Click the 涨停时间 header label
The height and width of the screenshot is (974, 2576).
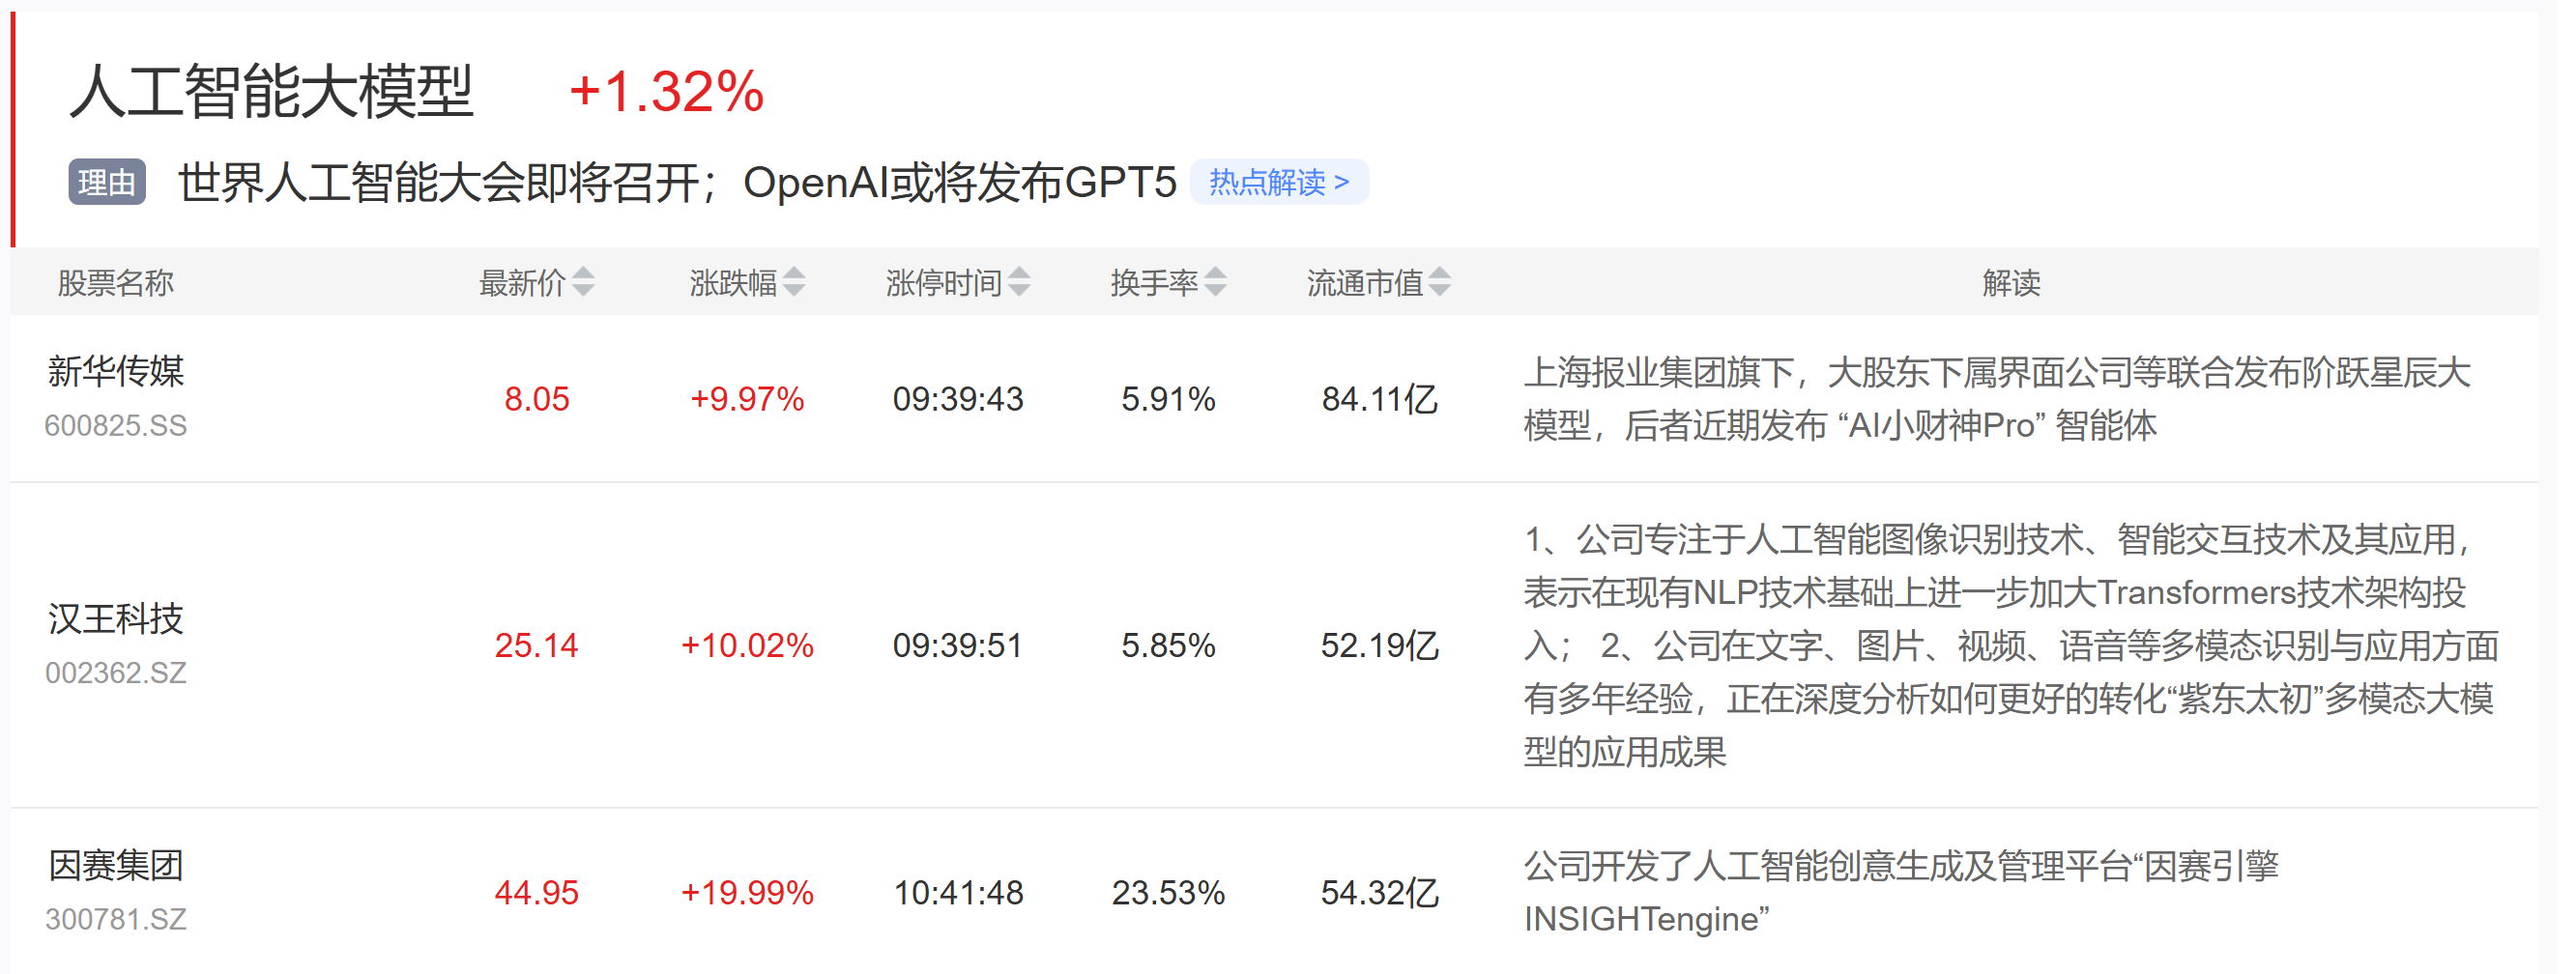[943, 283]
